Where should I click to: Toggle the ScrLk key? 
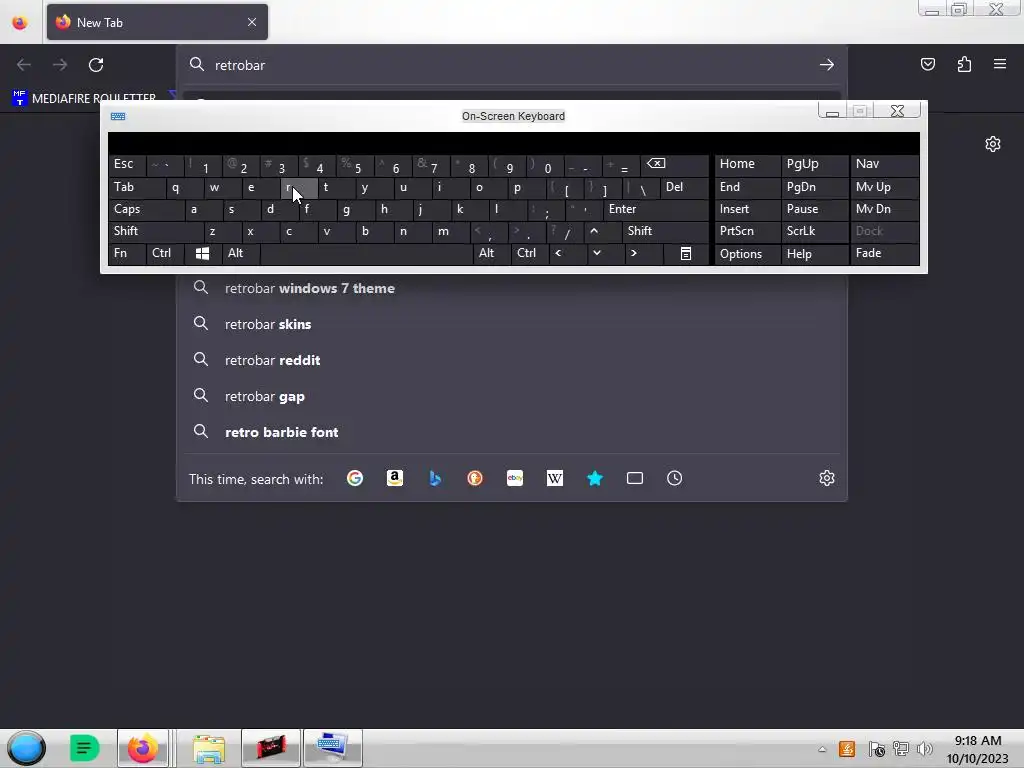814,231
